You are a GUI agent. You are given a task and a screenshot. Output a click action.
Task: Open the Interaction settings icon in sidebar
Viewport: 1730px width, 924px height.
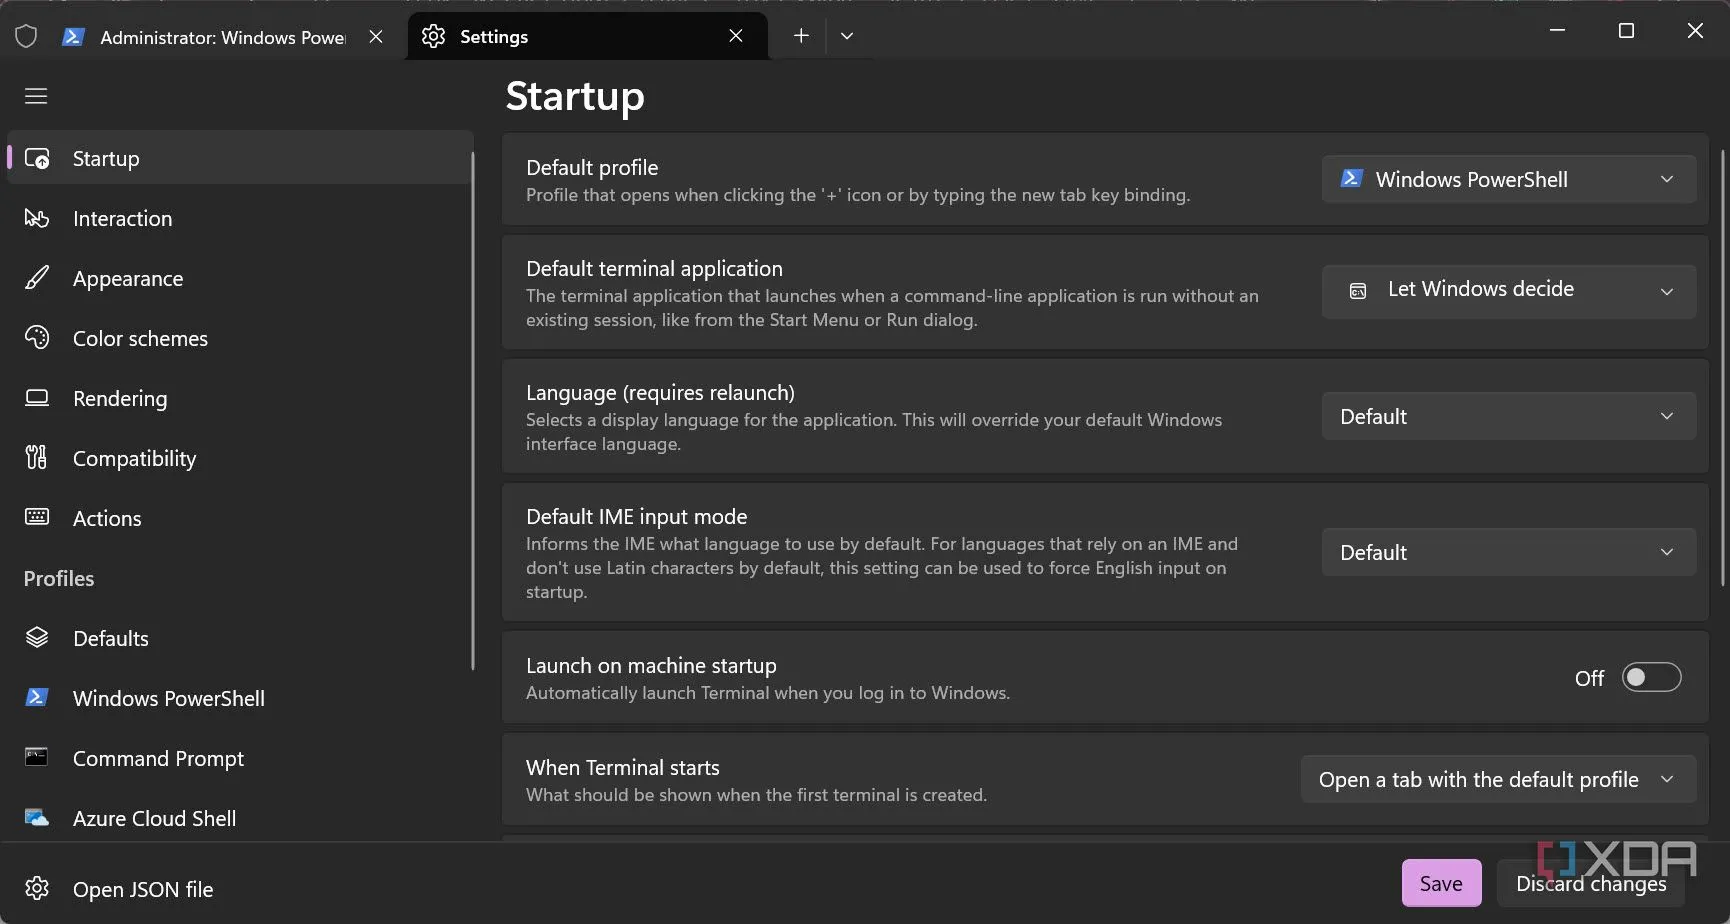coord(37,218)
